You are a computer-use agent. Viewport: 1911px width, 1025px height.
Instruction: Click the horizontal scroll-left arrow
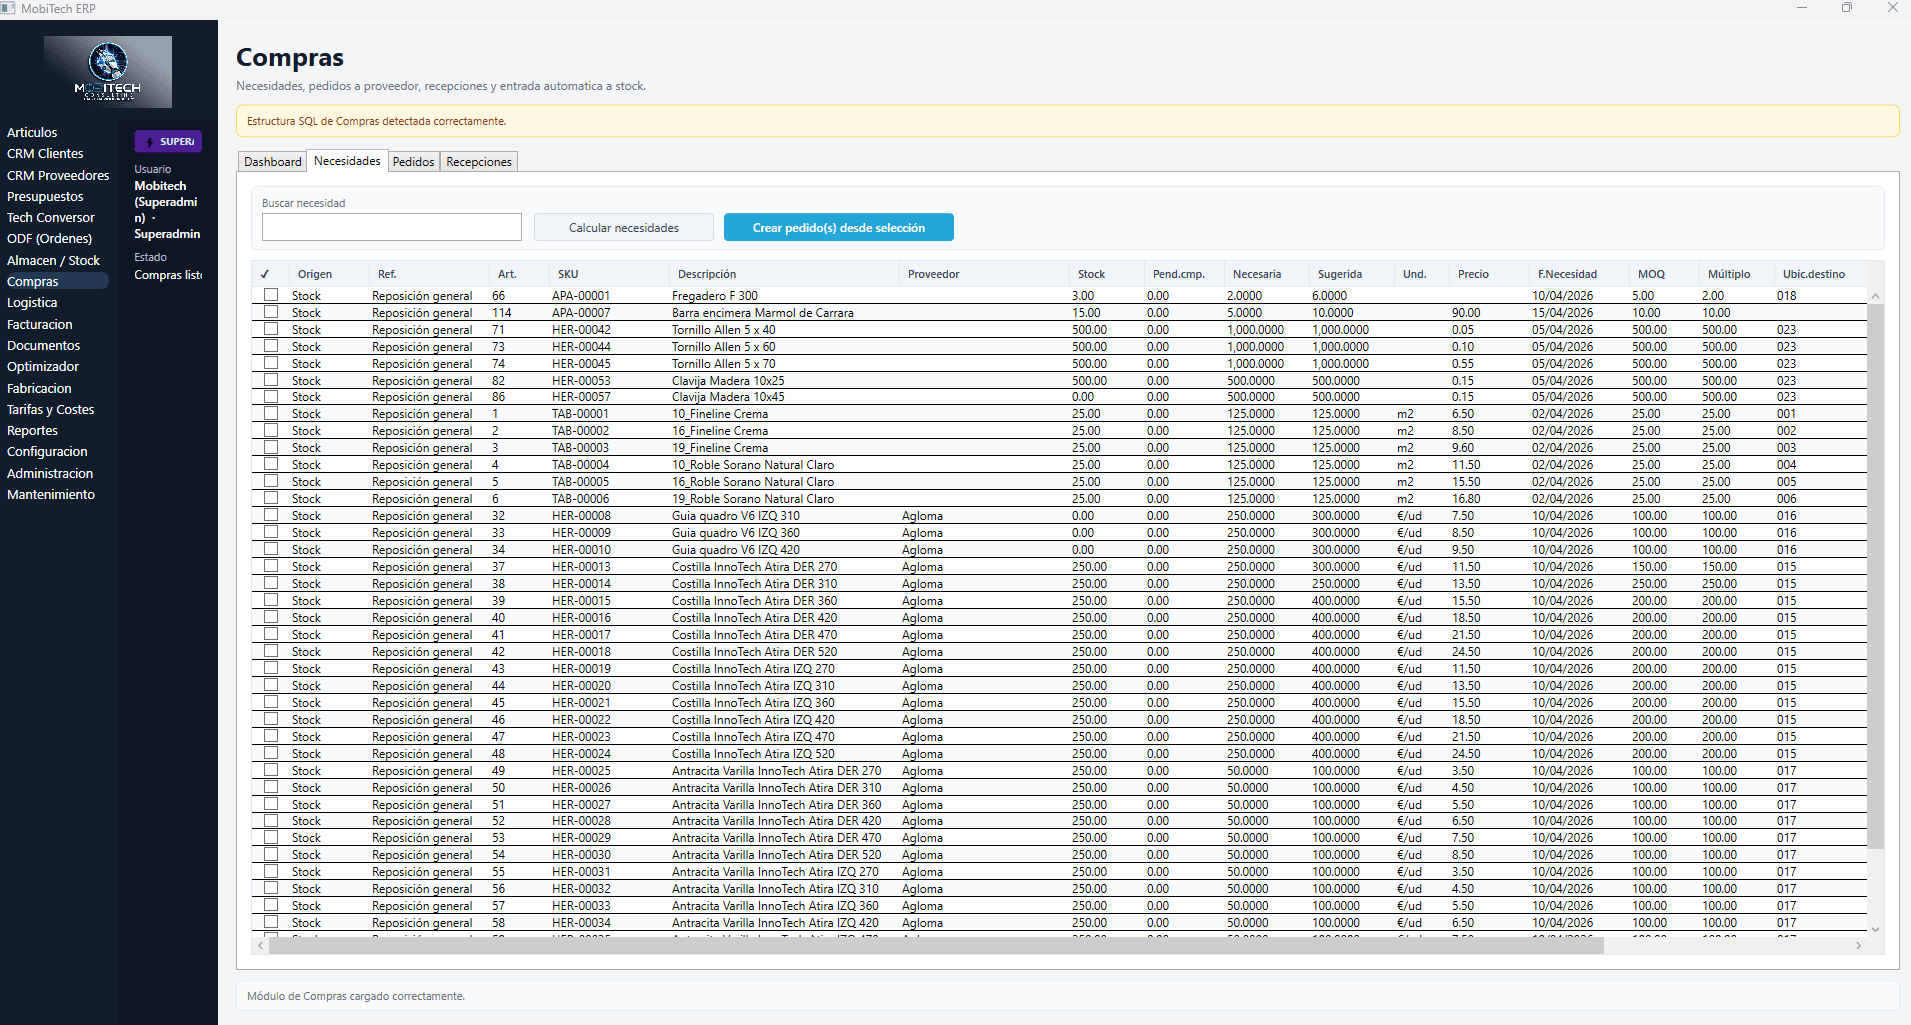261,946
